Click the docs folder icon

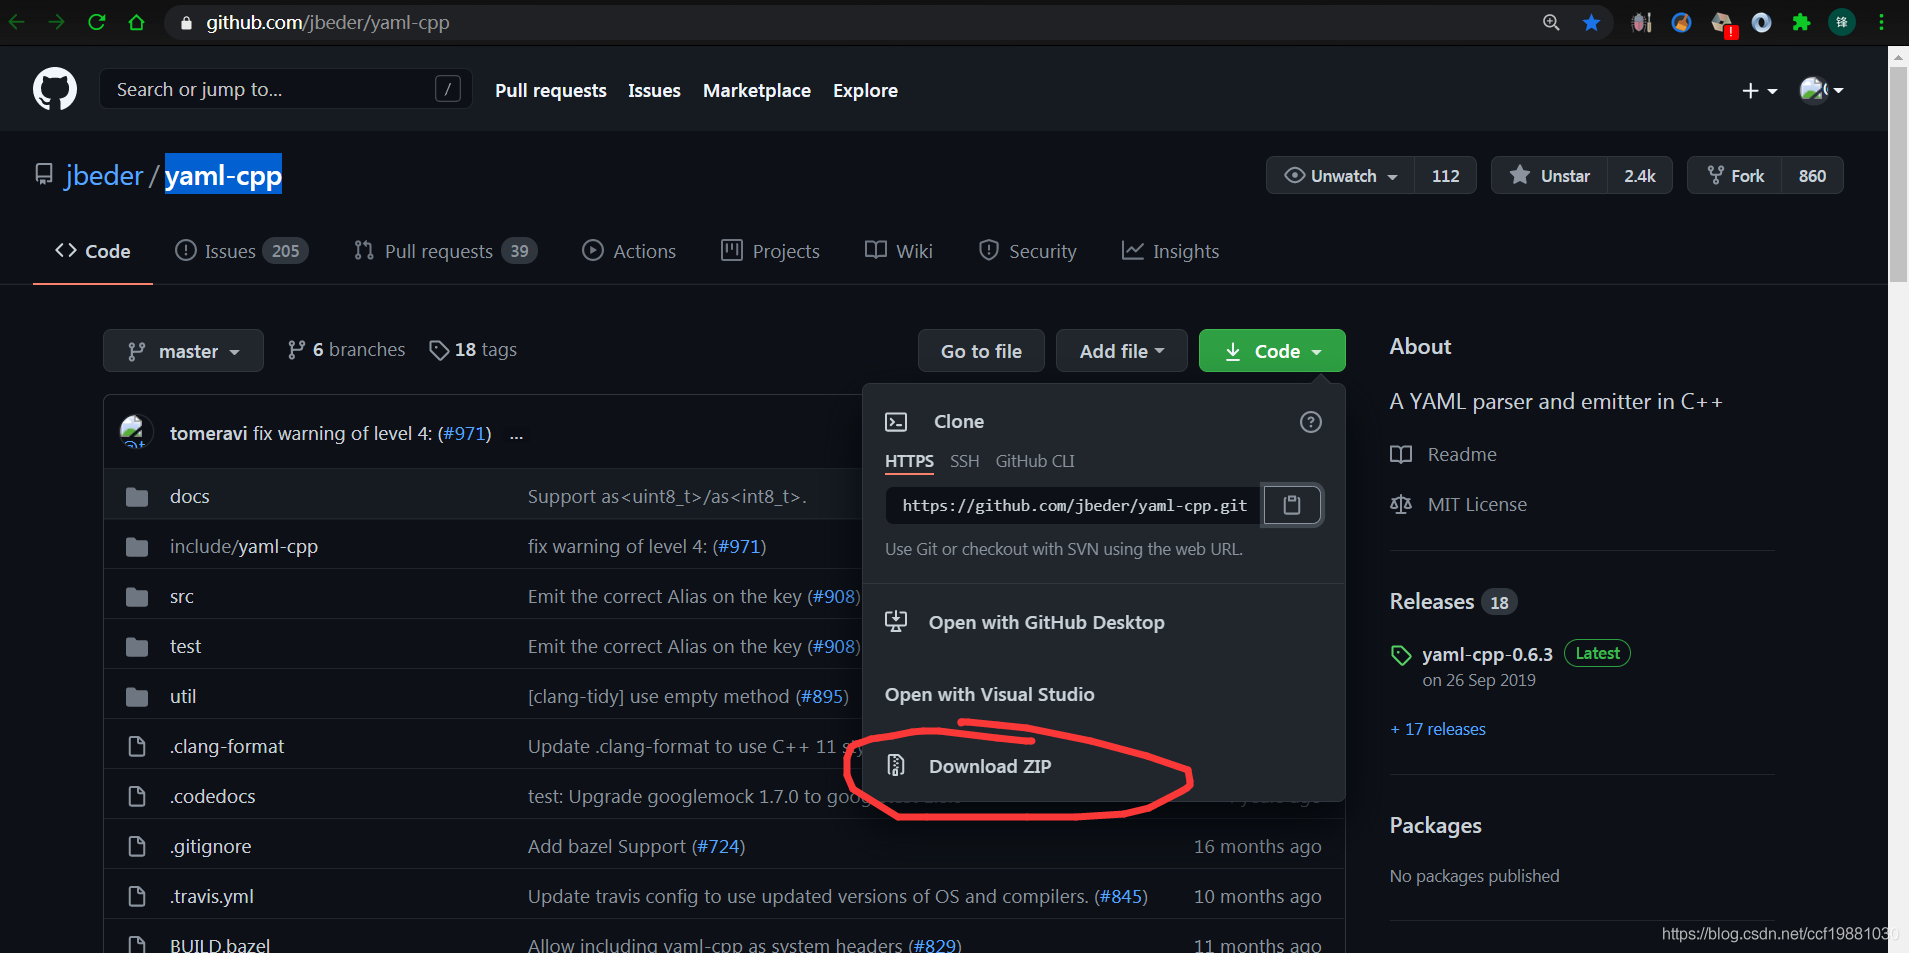[x=137, y=497]
